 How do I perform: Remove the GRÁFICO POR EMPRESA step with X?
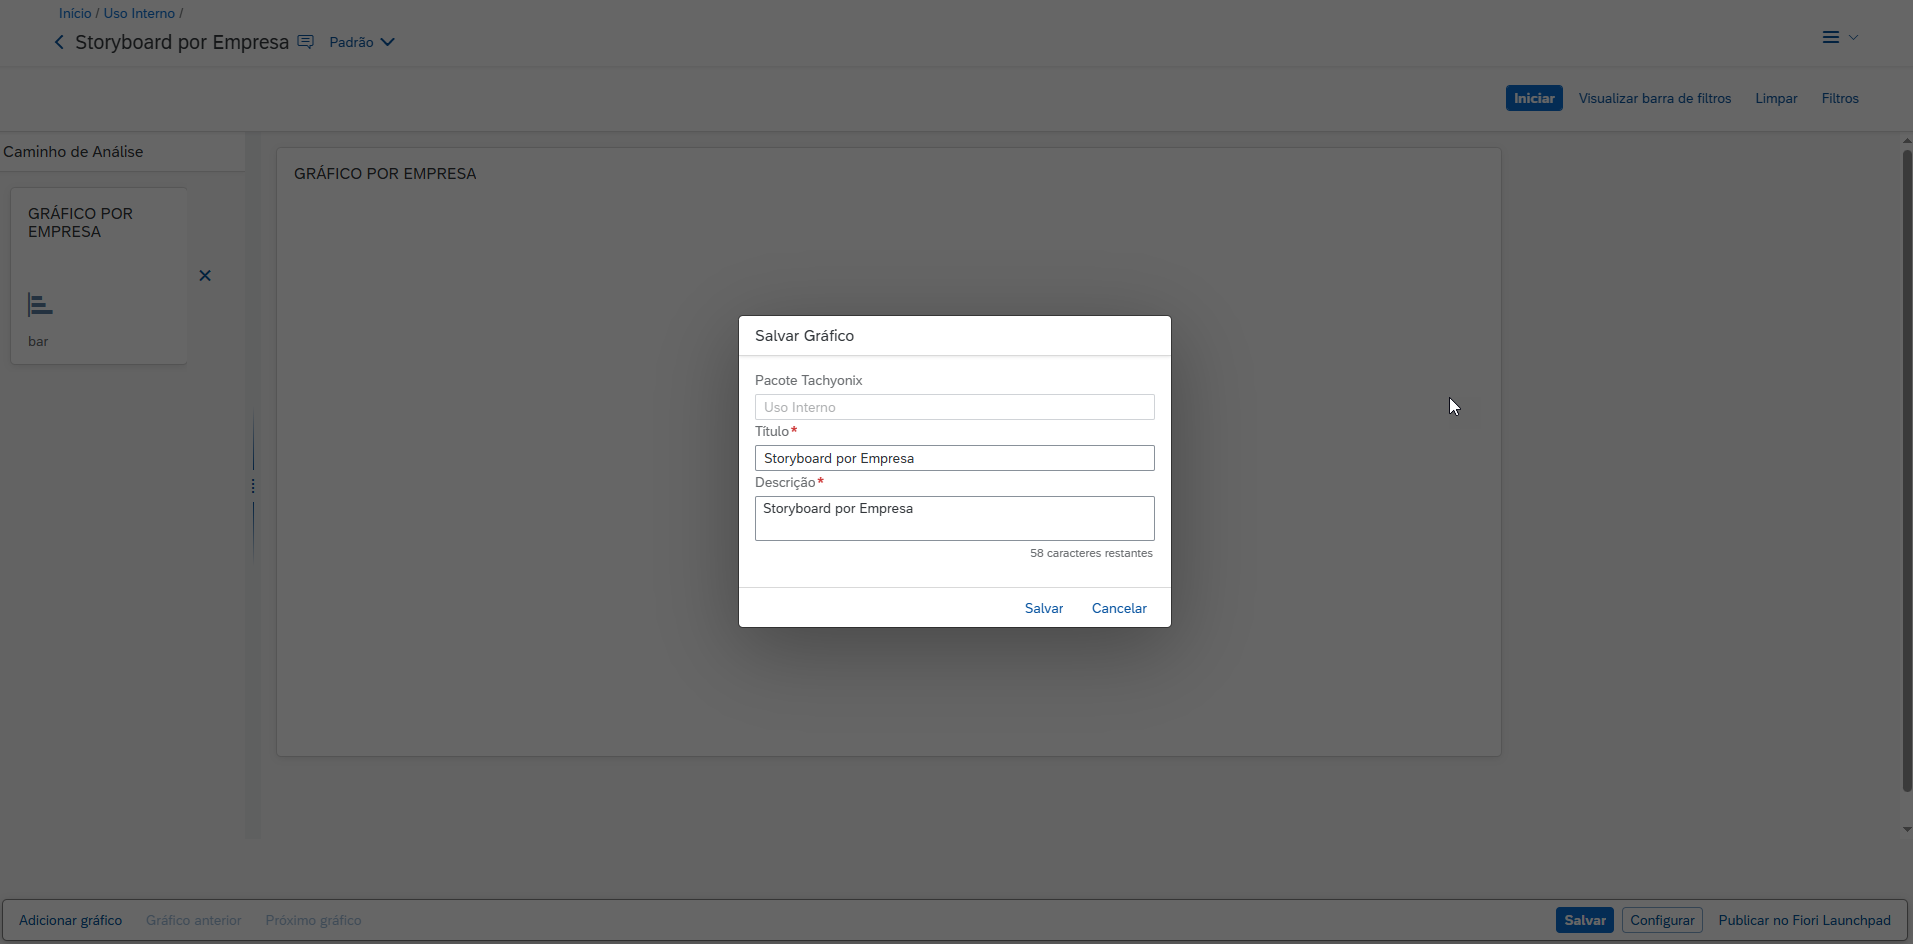(205, 276)
